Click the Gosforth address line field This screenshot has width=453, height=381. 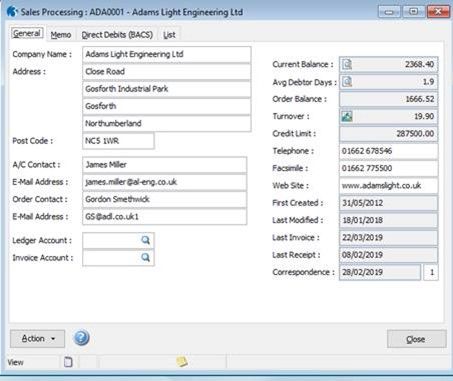[x=167, y=106]
